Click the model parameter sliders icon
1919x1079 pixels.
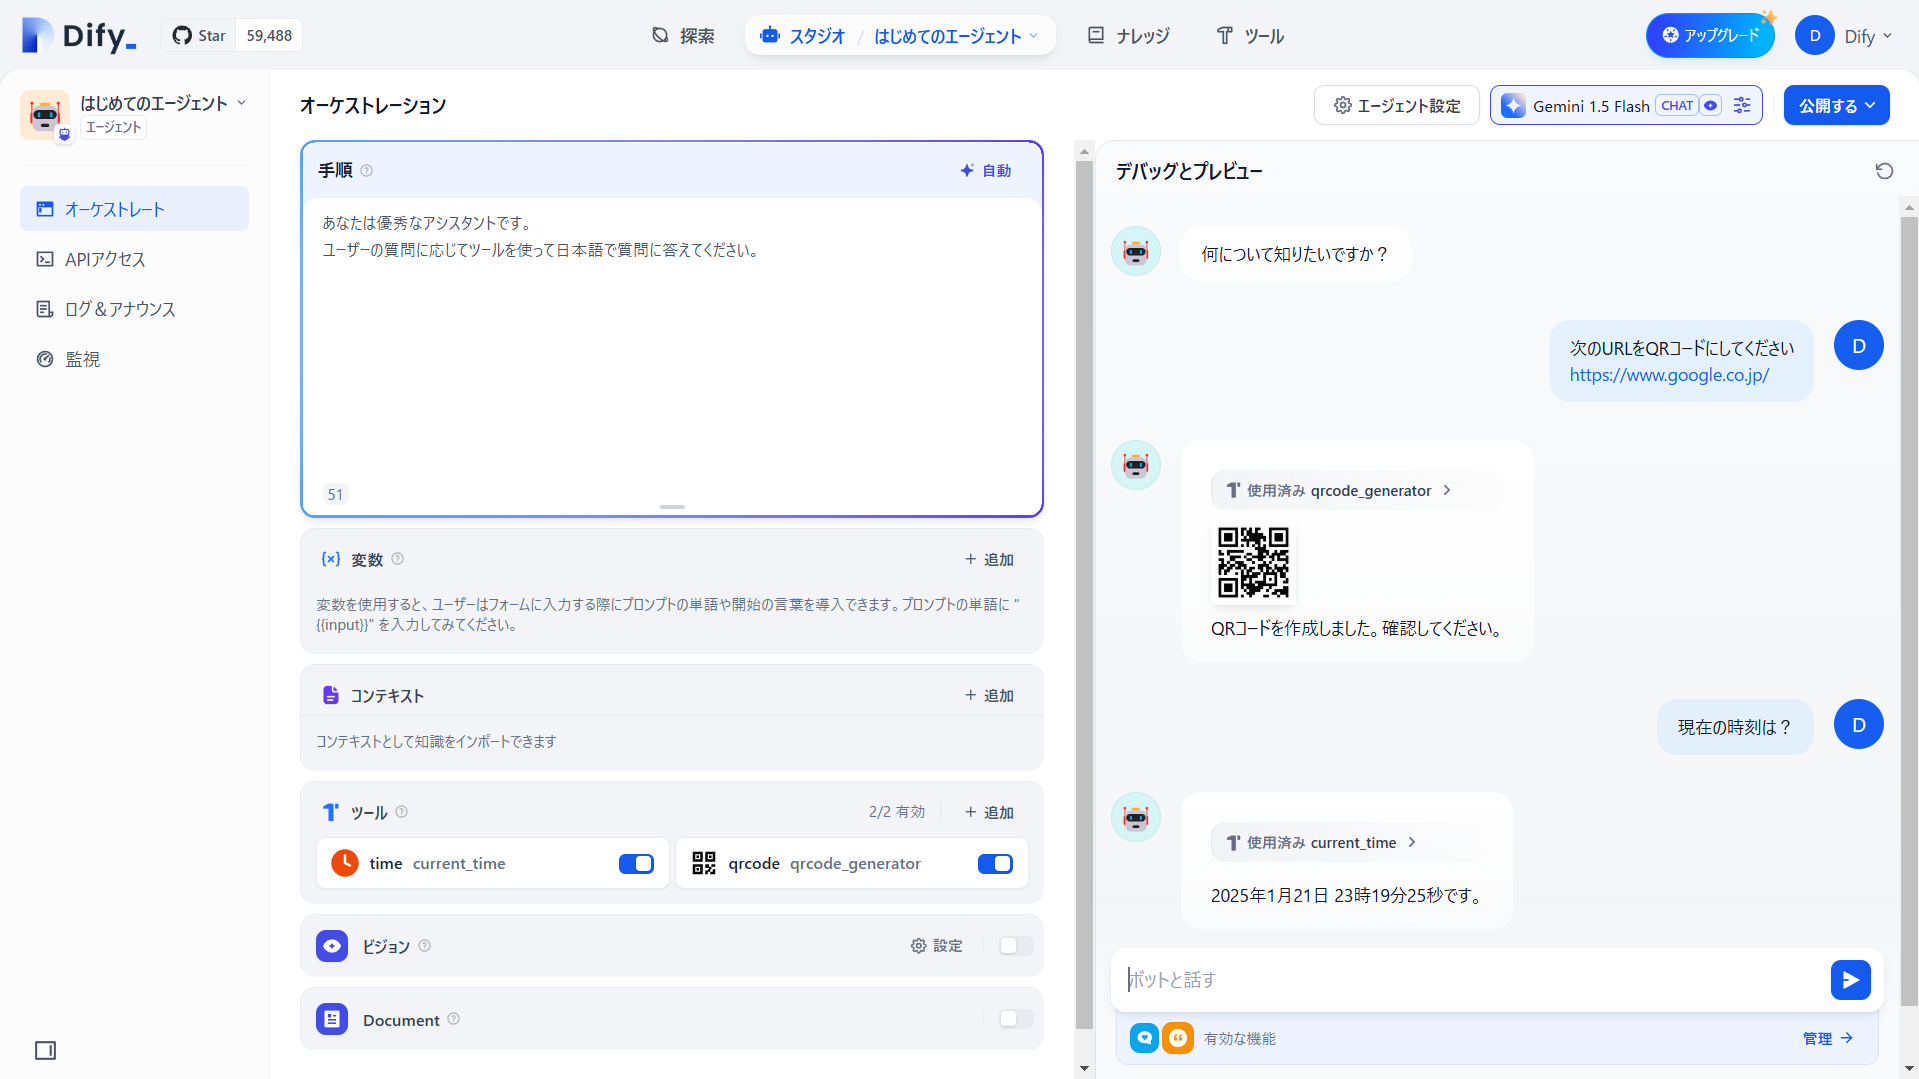pyautogui.click(x=1742, y=106)
